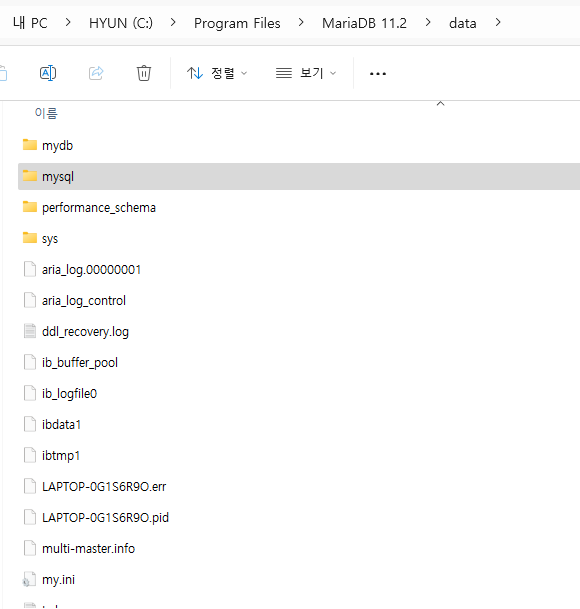The height and width of the screenshot is (609, 580).
Task: Select the performance_schema folder icon
Action: point(30,207)
